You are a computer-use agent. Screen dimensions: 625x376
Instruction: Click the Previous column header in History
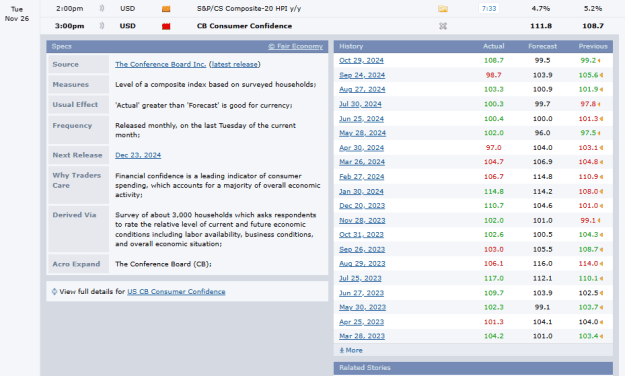(x=593, y=46)
